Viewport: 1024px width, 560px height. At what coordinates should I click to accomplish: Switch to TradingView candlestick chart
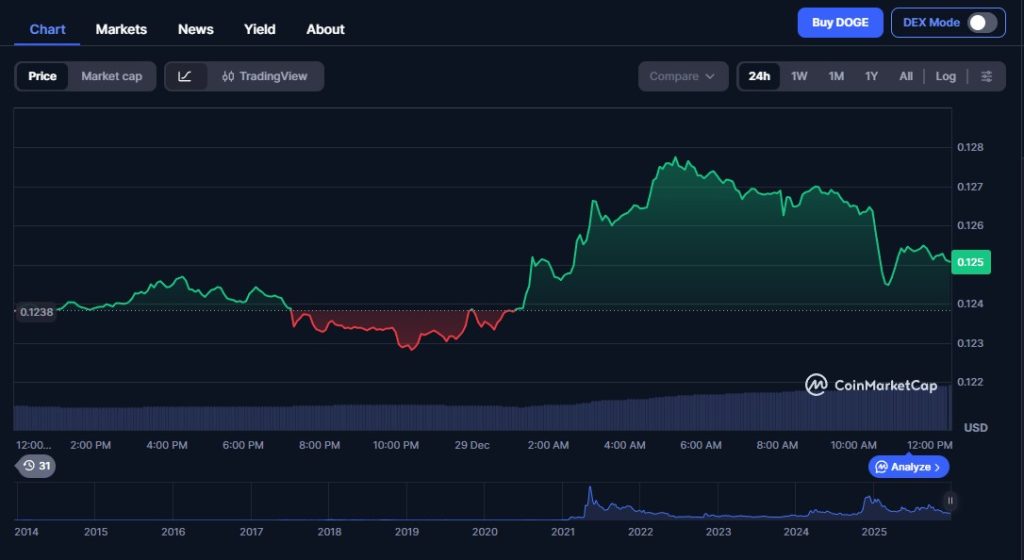(265, 76)
